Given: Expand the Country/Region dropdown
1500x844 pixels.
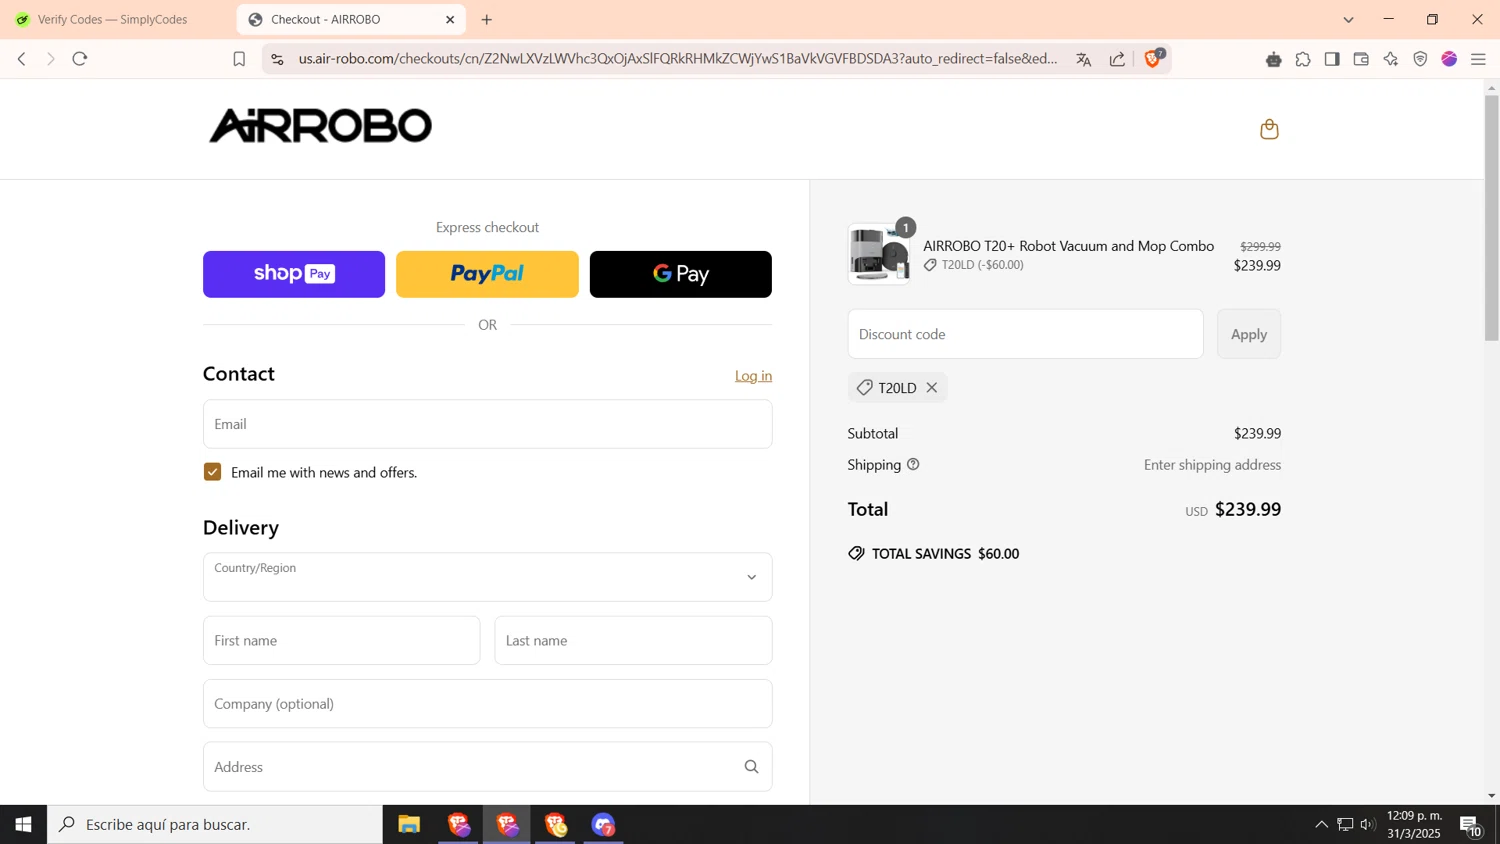Looking at the screenshot, I should [x=487, y=577].
